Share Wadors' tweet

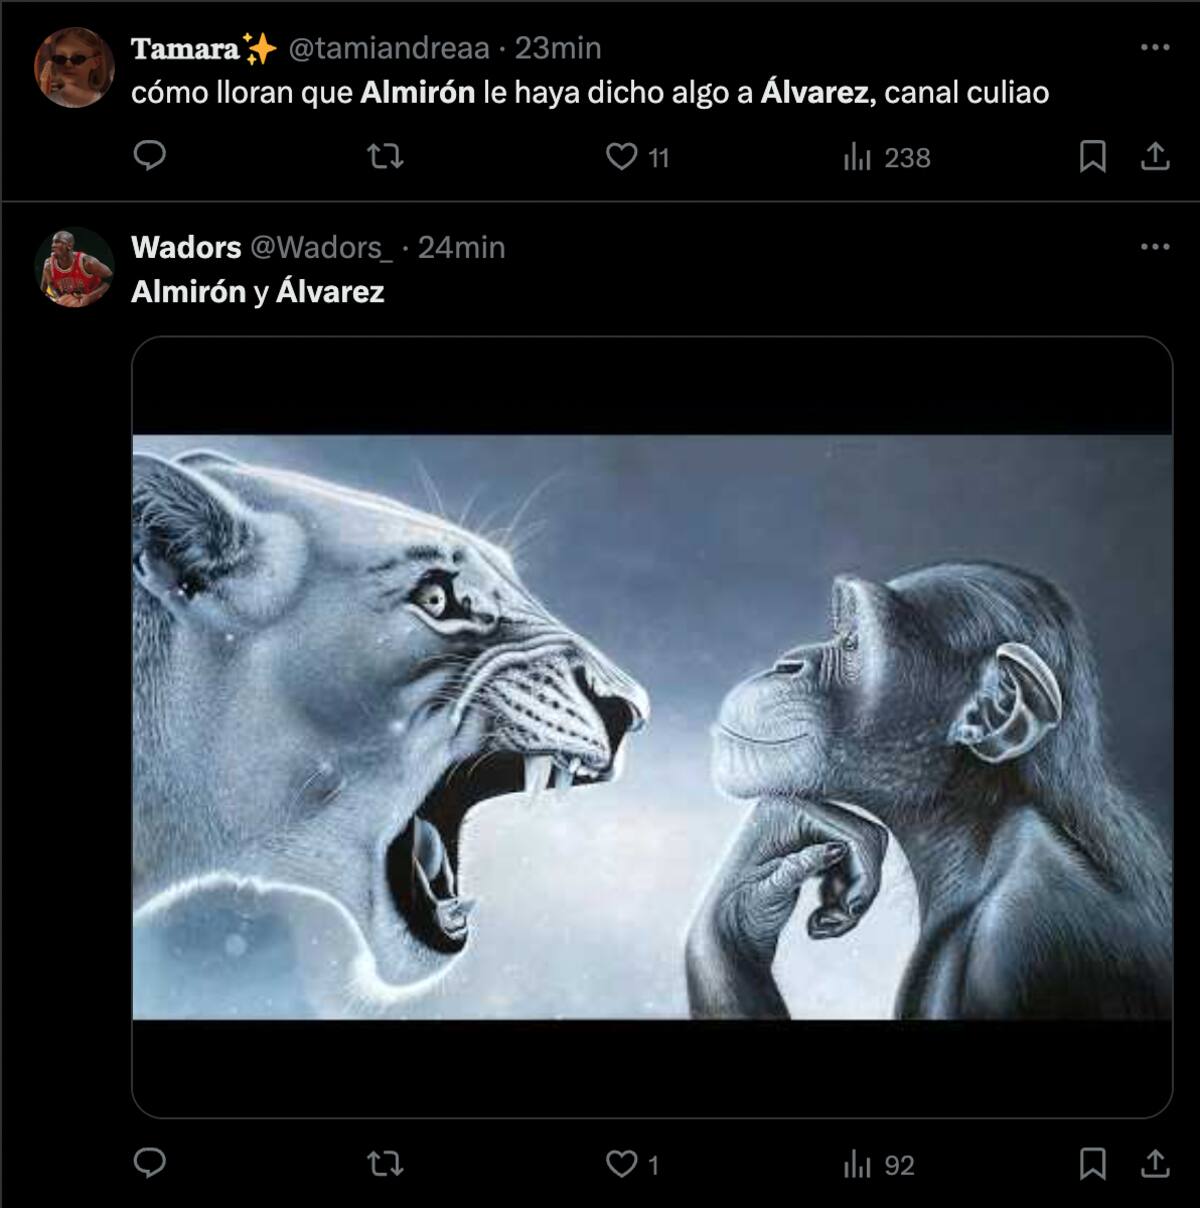point(1155,1163)
